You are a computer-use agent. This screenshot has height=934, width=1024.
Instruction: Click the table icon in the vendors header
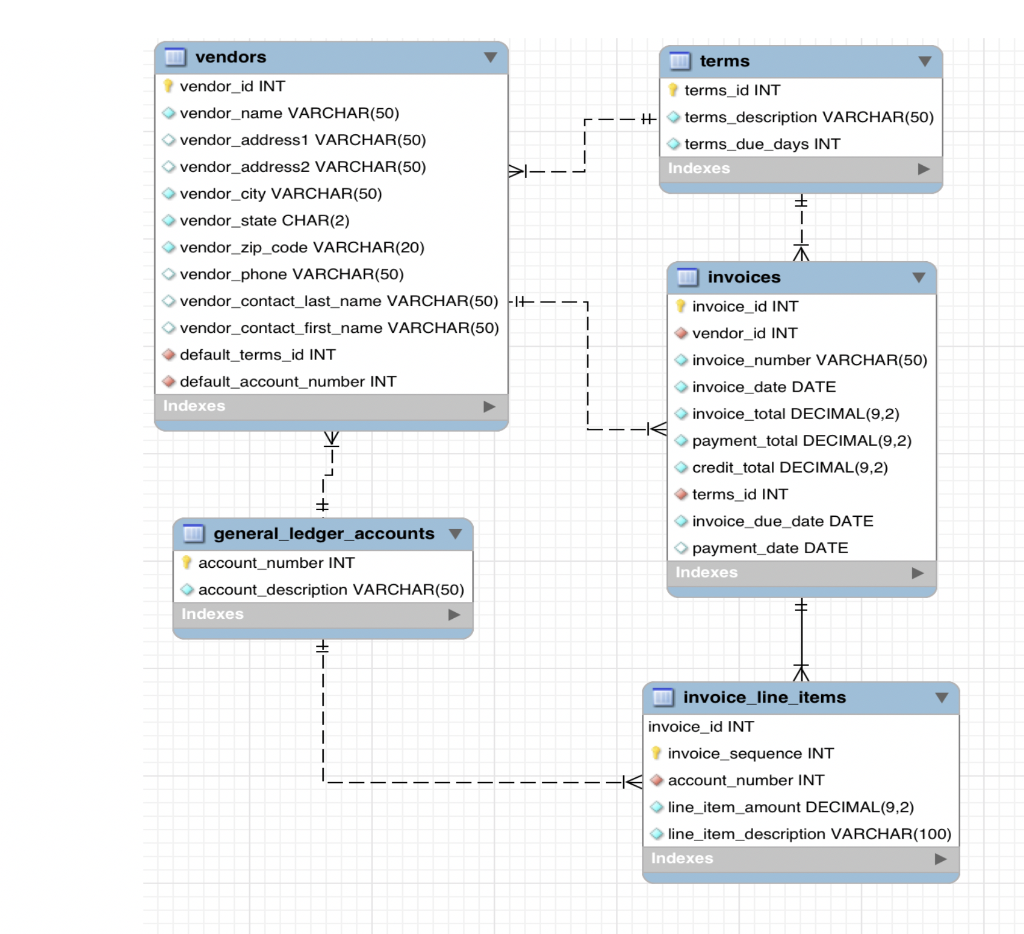coord(175,57)
